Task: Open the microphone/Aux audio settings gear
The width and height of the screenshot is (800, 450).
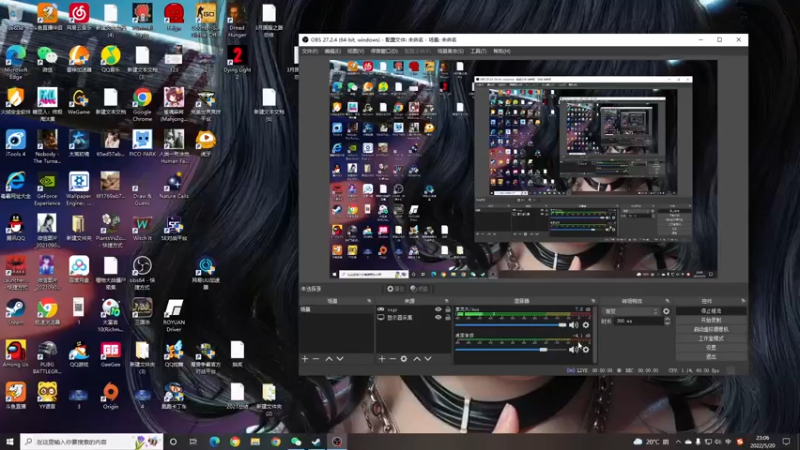Action: pos(586,325)
